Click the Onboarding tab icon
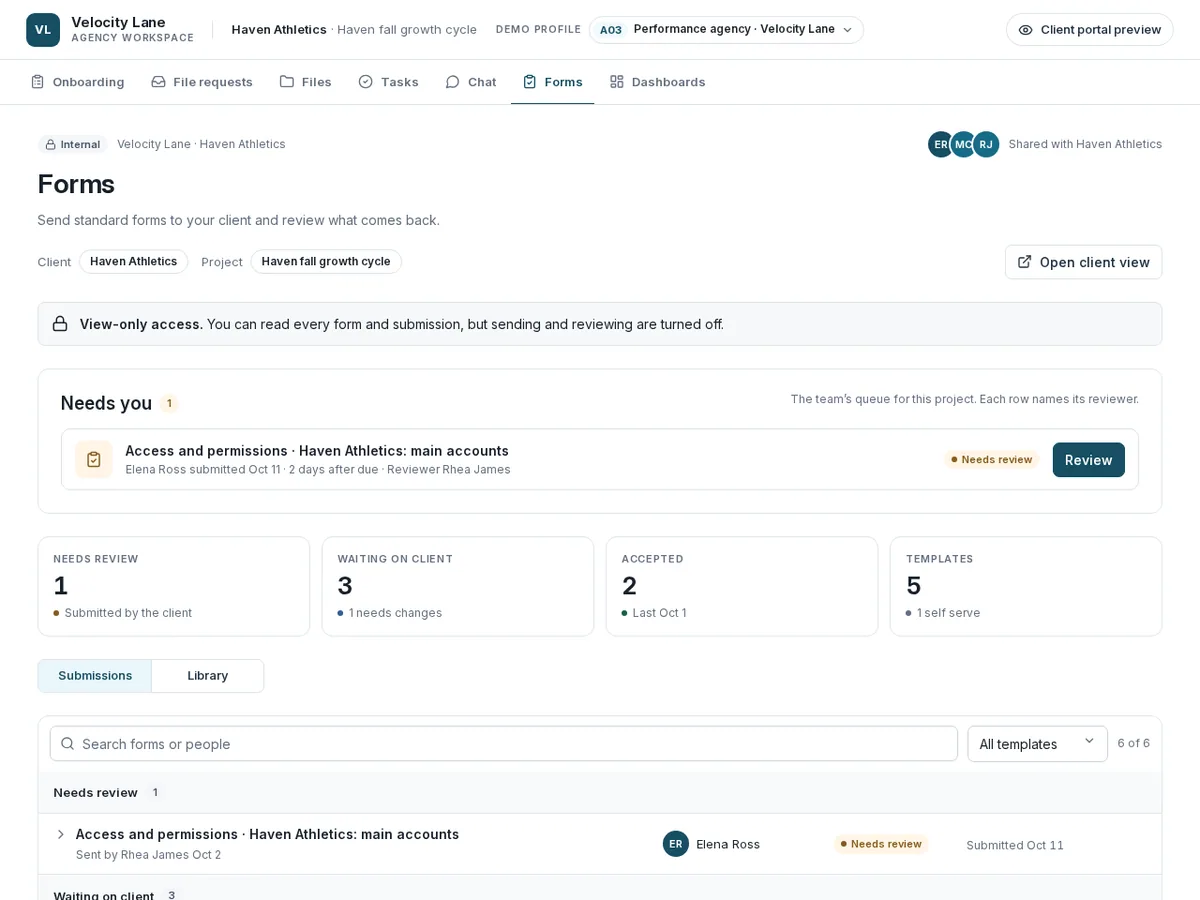The image size is (1200, 900). tap(37, 82)
